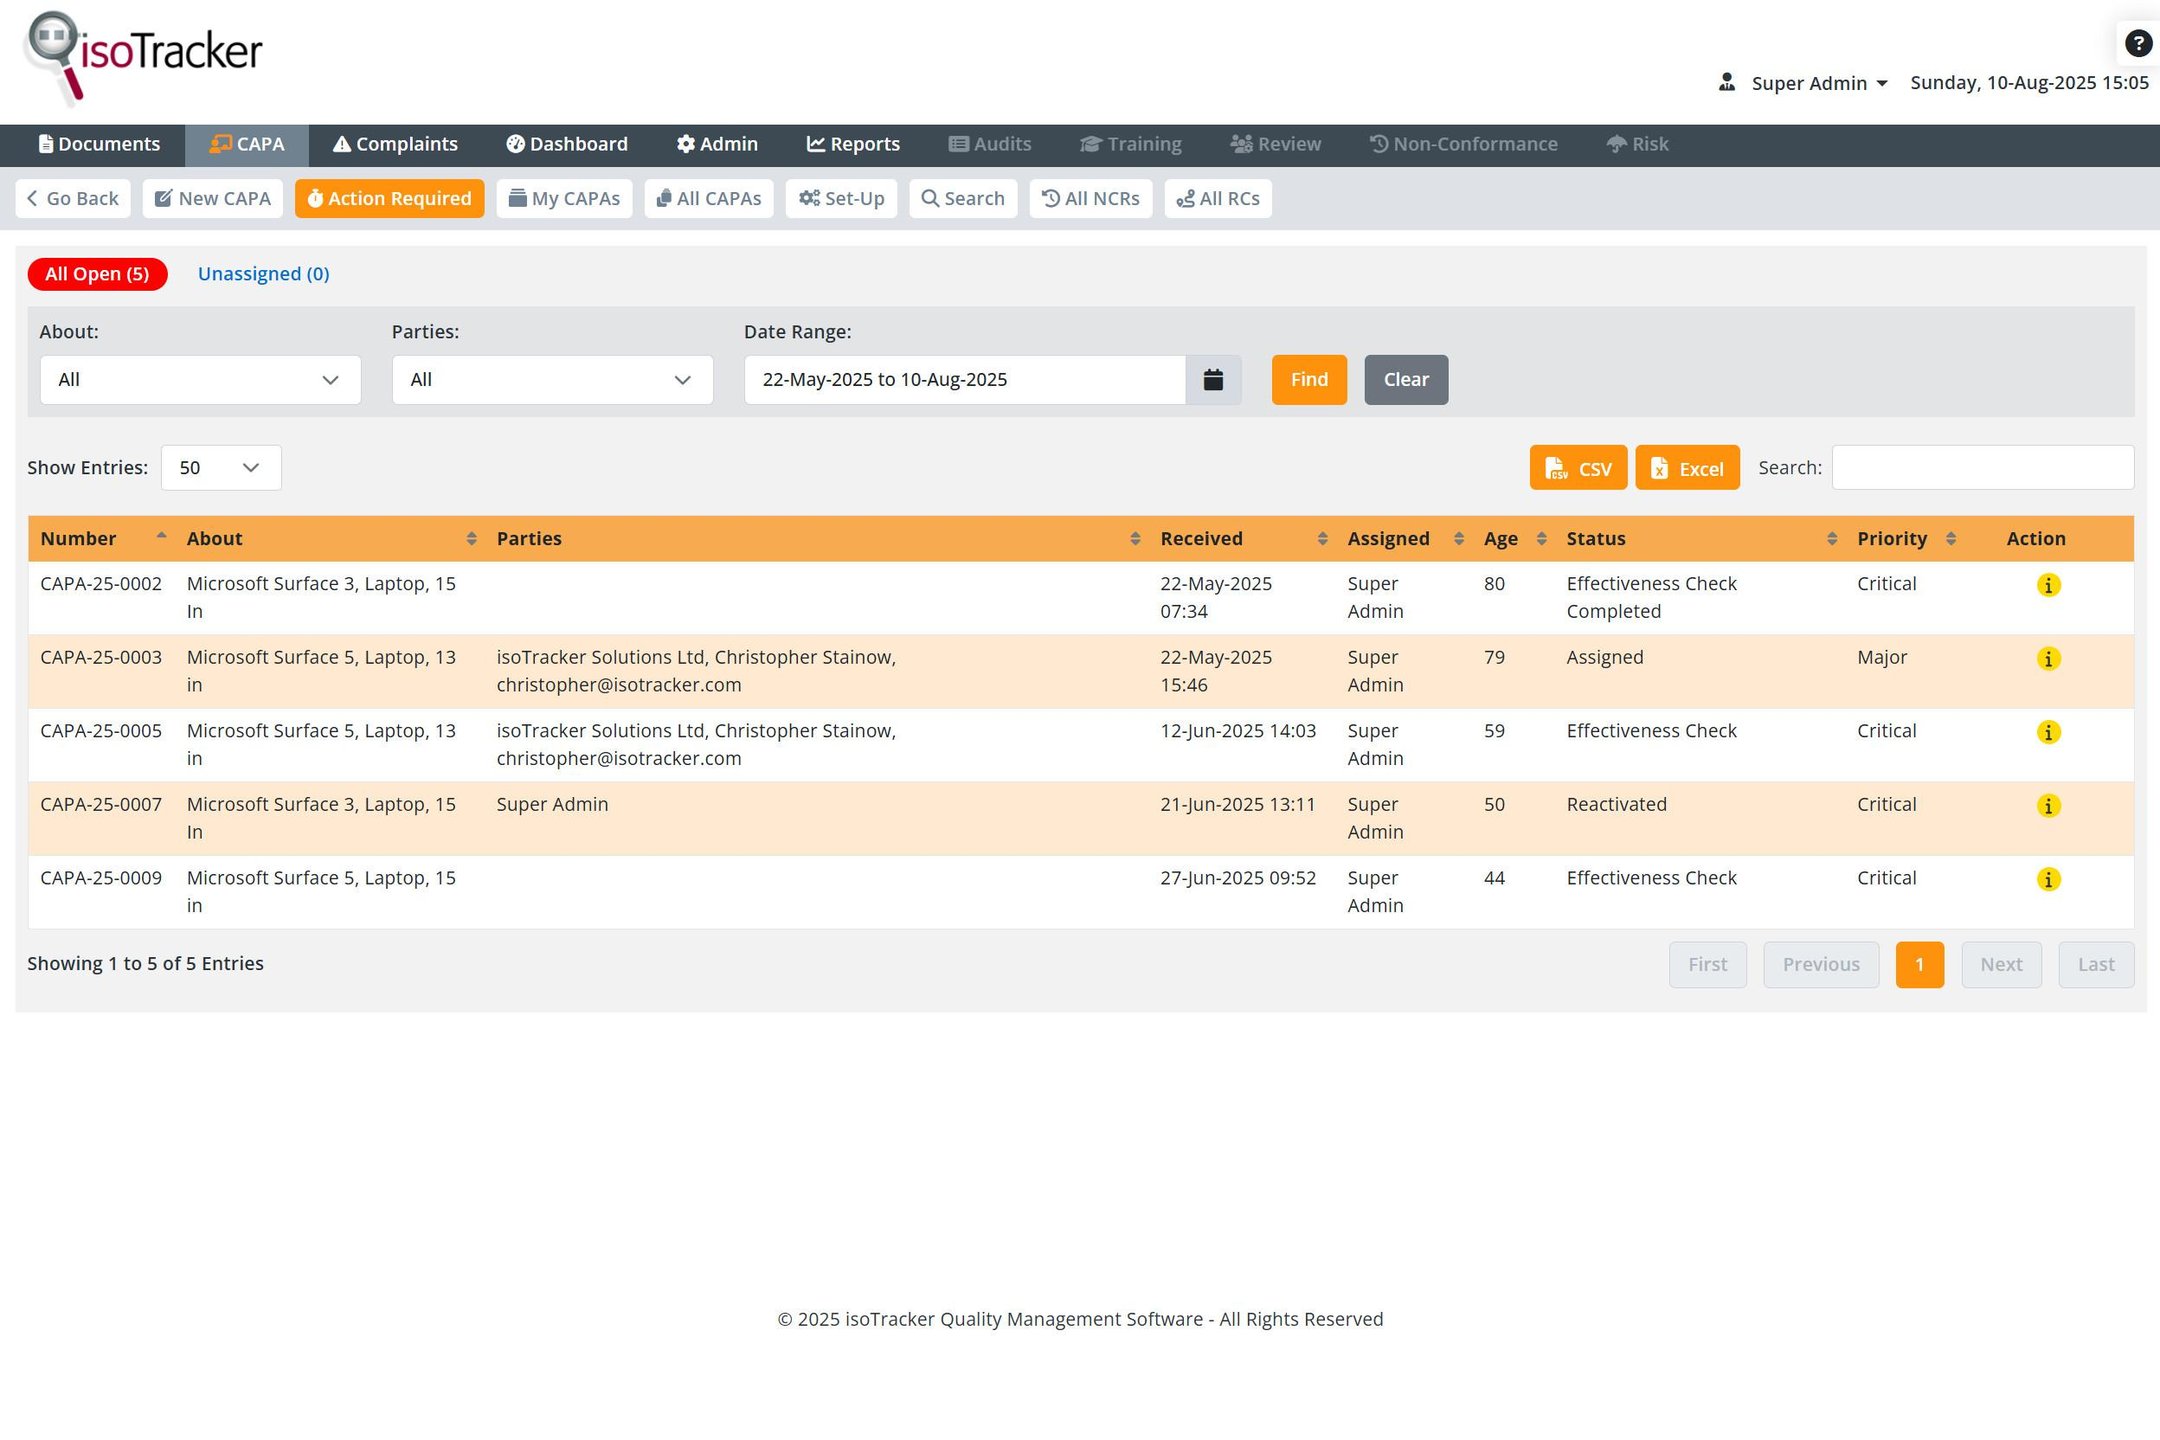2160x1440 pixels.
Task: Expand the Parties filter dropdown
Action: (x=552, y=380)
